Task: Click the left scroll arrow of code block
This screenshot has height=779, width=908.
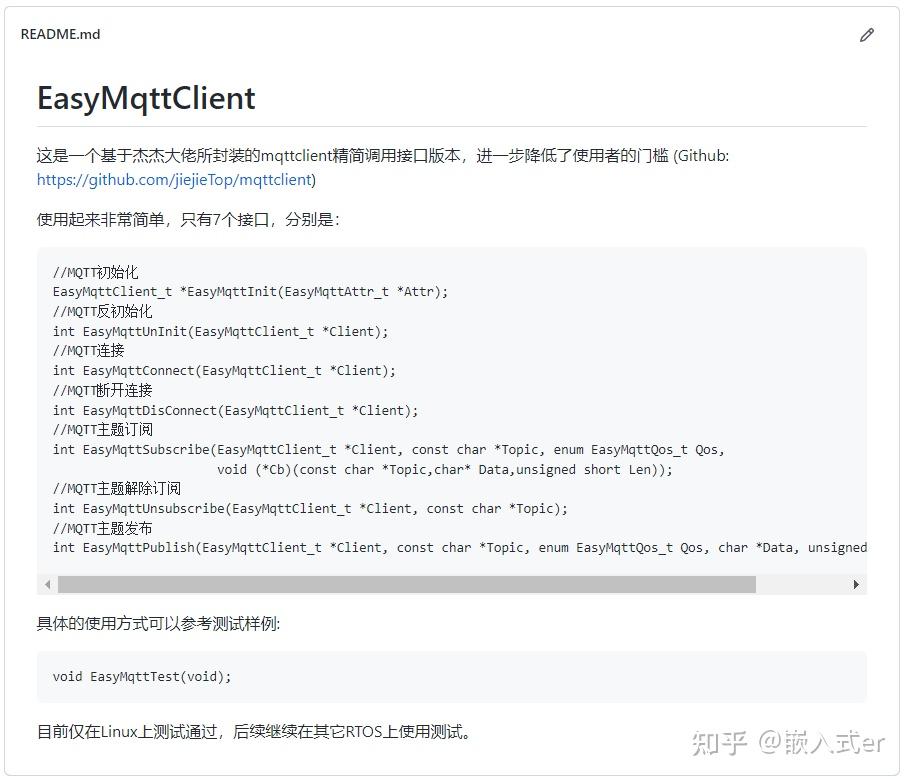Action: click(x=46, y=583)
